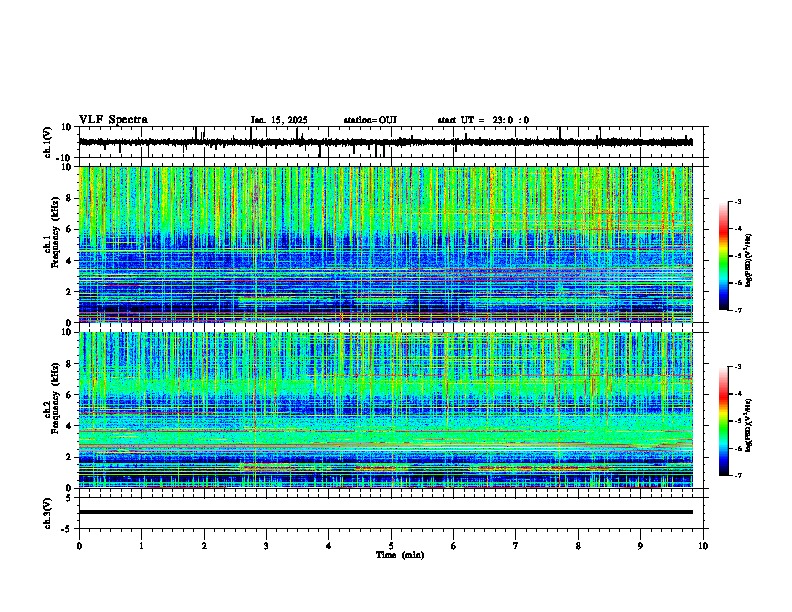Click the ch.1 spectrogram color bar
Image resolution: width=792 pixels, height=612 pixels.
[723, 256]
